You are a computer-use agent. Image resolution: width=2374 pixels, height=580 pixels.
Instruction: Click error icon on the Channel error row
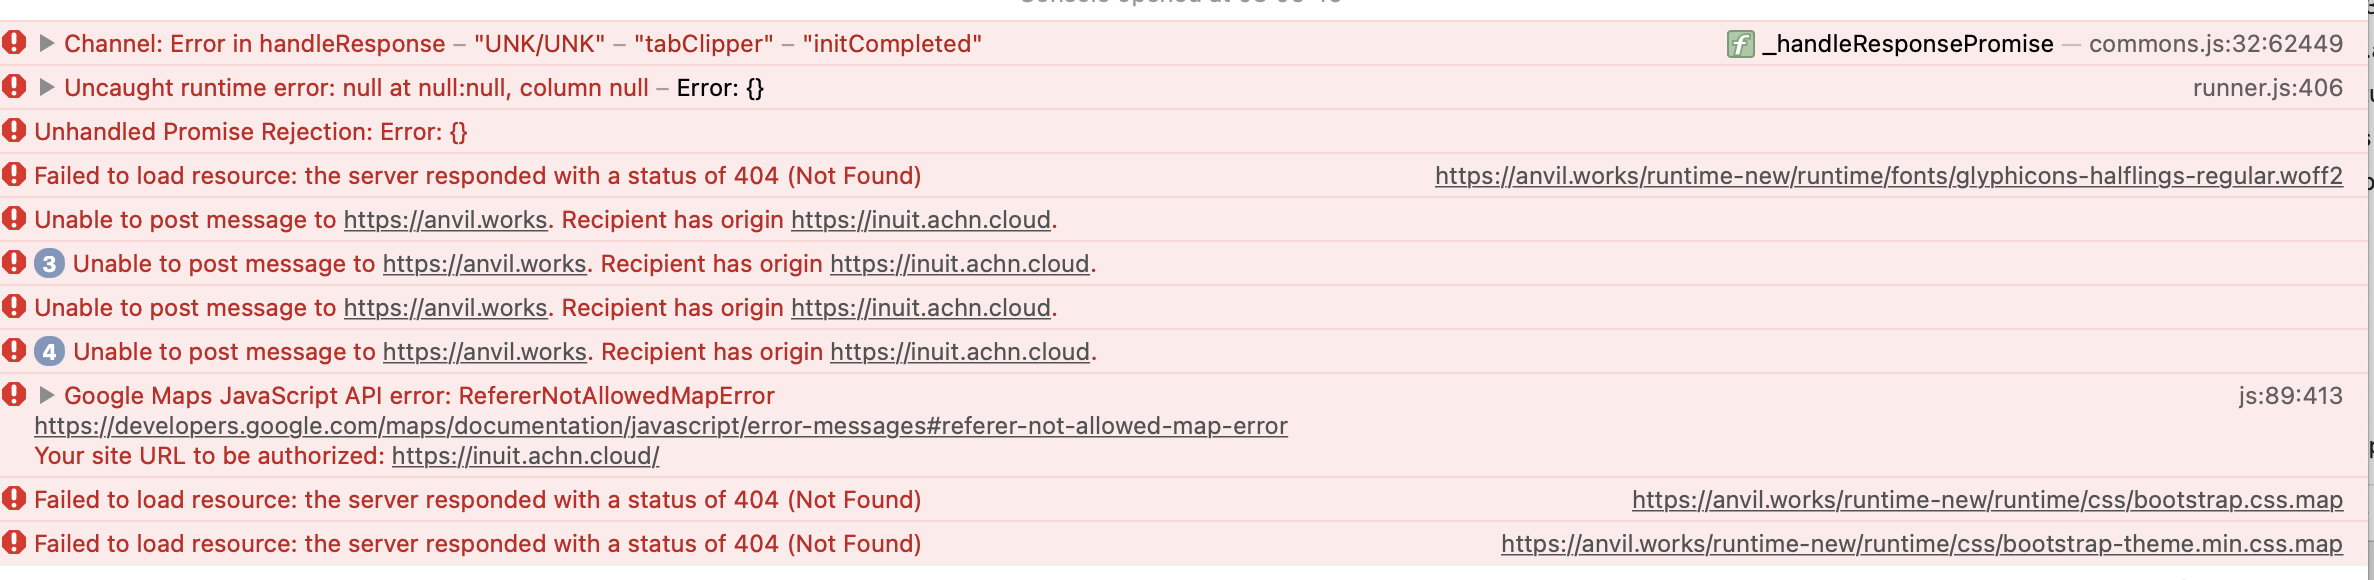(x=14, y=43)
